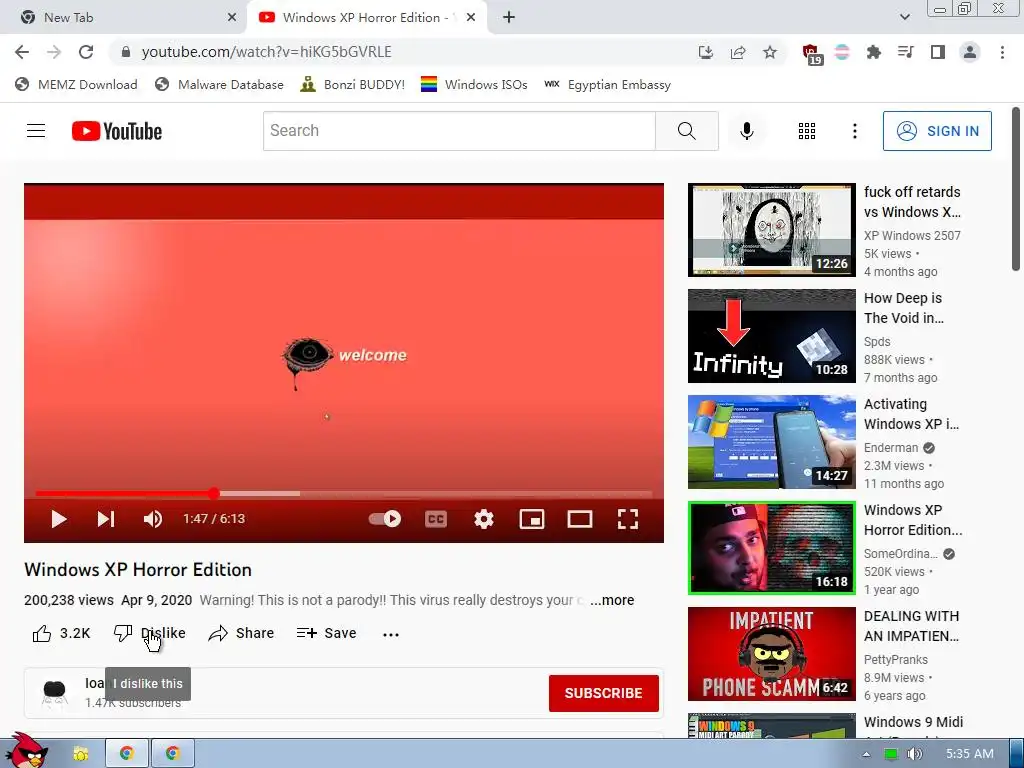Reload the current page
This screenshot has width=1024, height=768.
click(x=86, y=52)
